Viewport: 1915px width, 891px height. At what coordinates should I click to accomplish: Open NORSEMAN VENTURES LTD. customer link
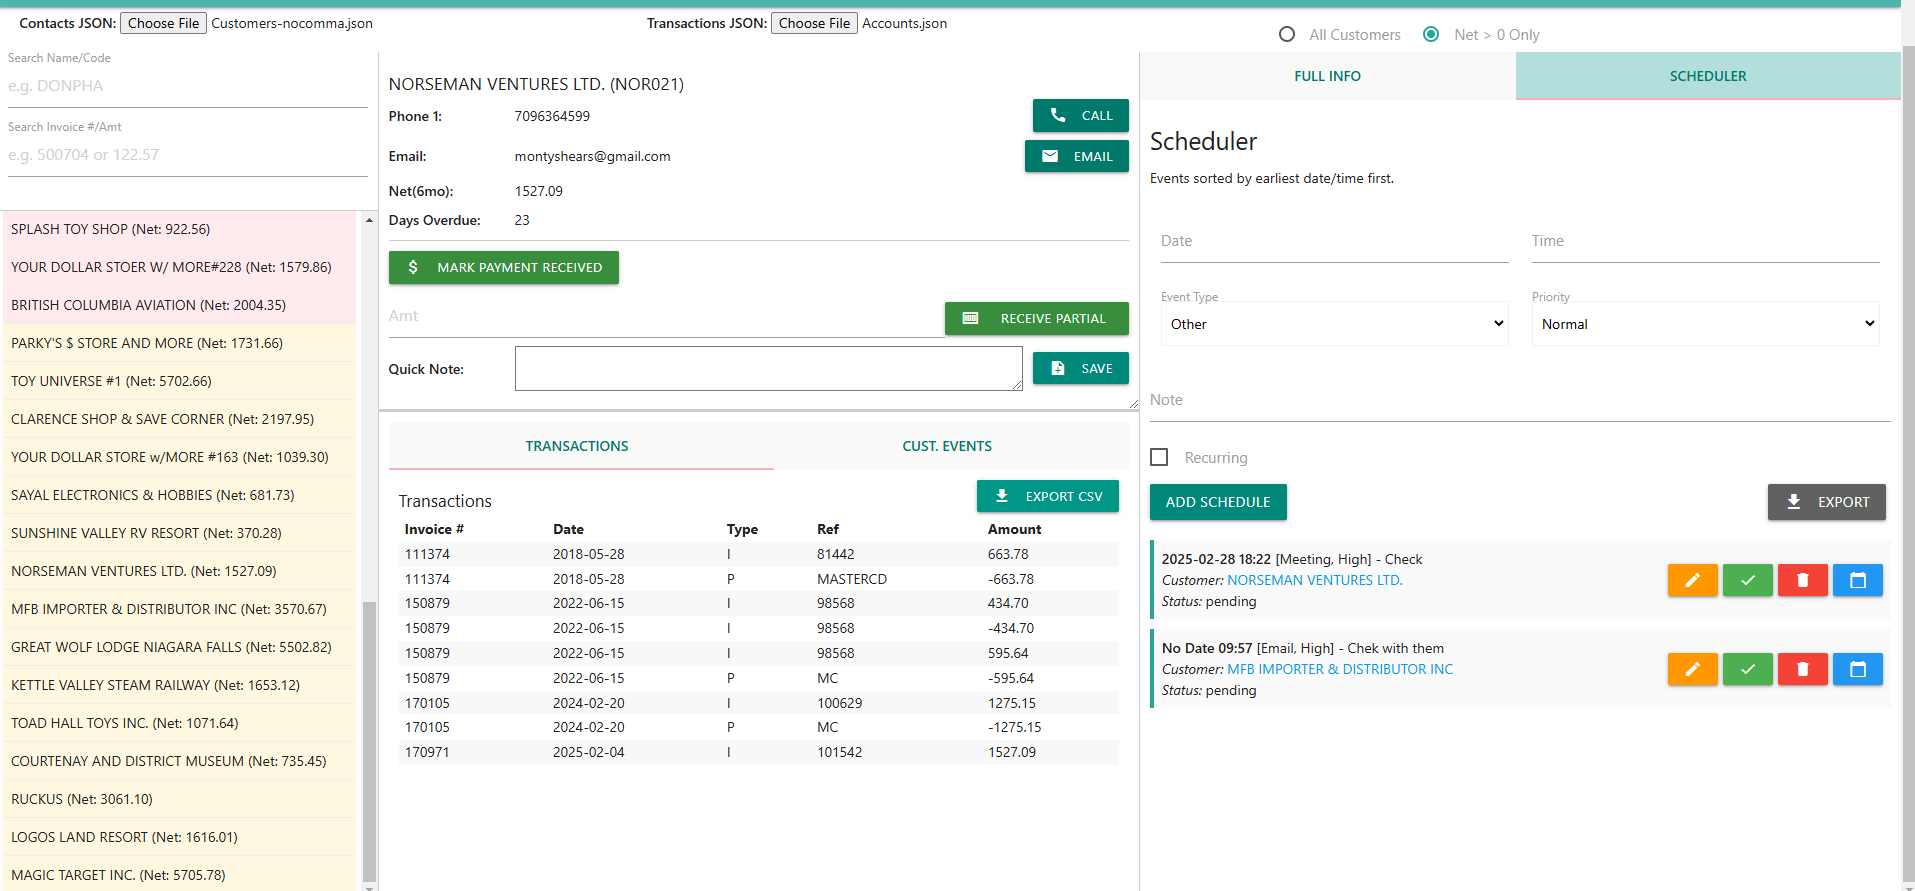point(1314,580)
